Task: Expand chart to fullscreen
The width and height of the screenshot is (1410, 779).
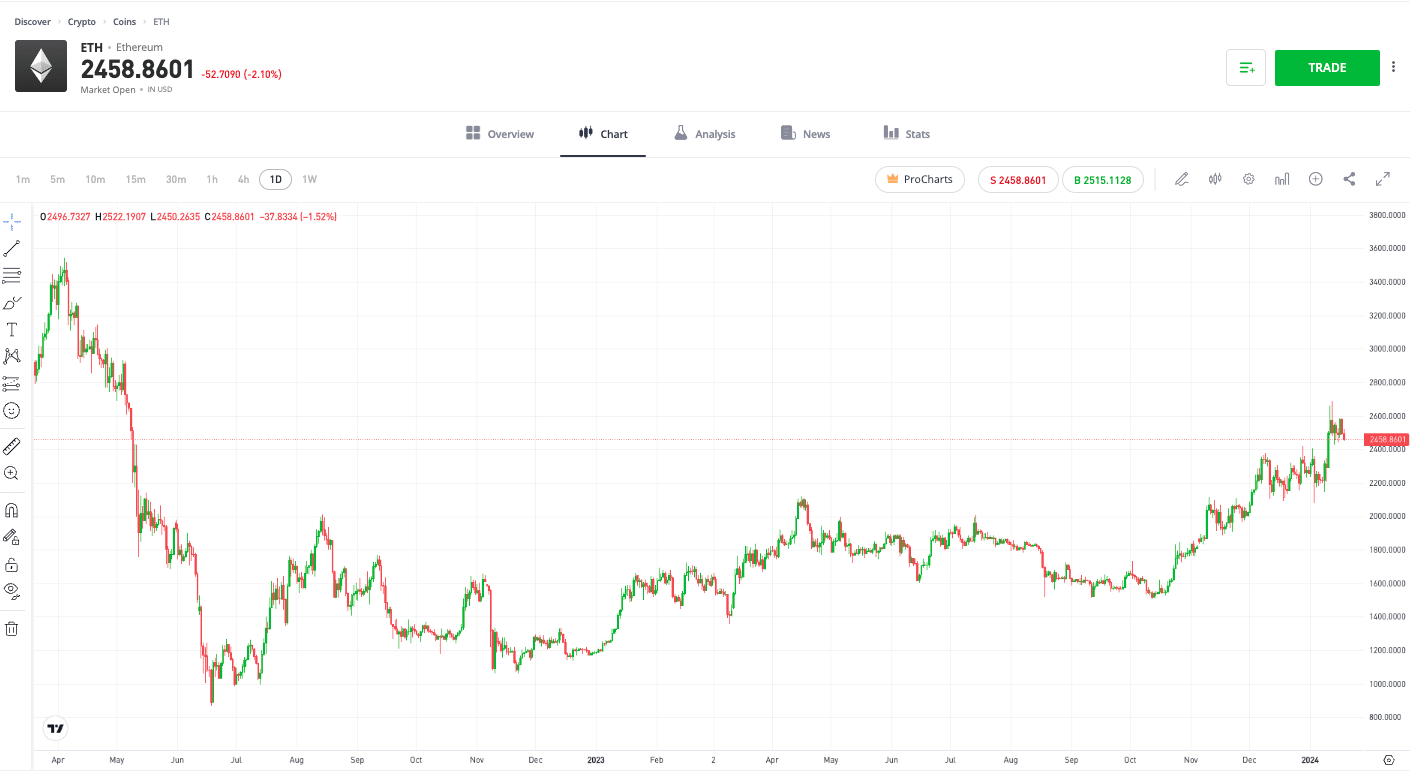Action: point(1383,179)
